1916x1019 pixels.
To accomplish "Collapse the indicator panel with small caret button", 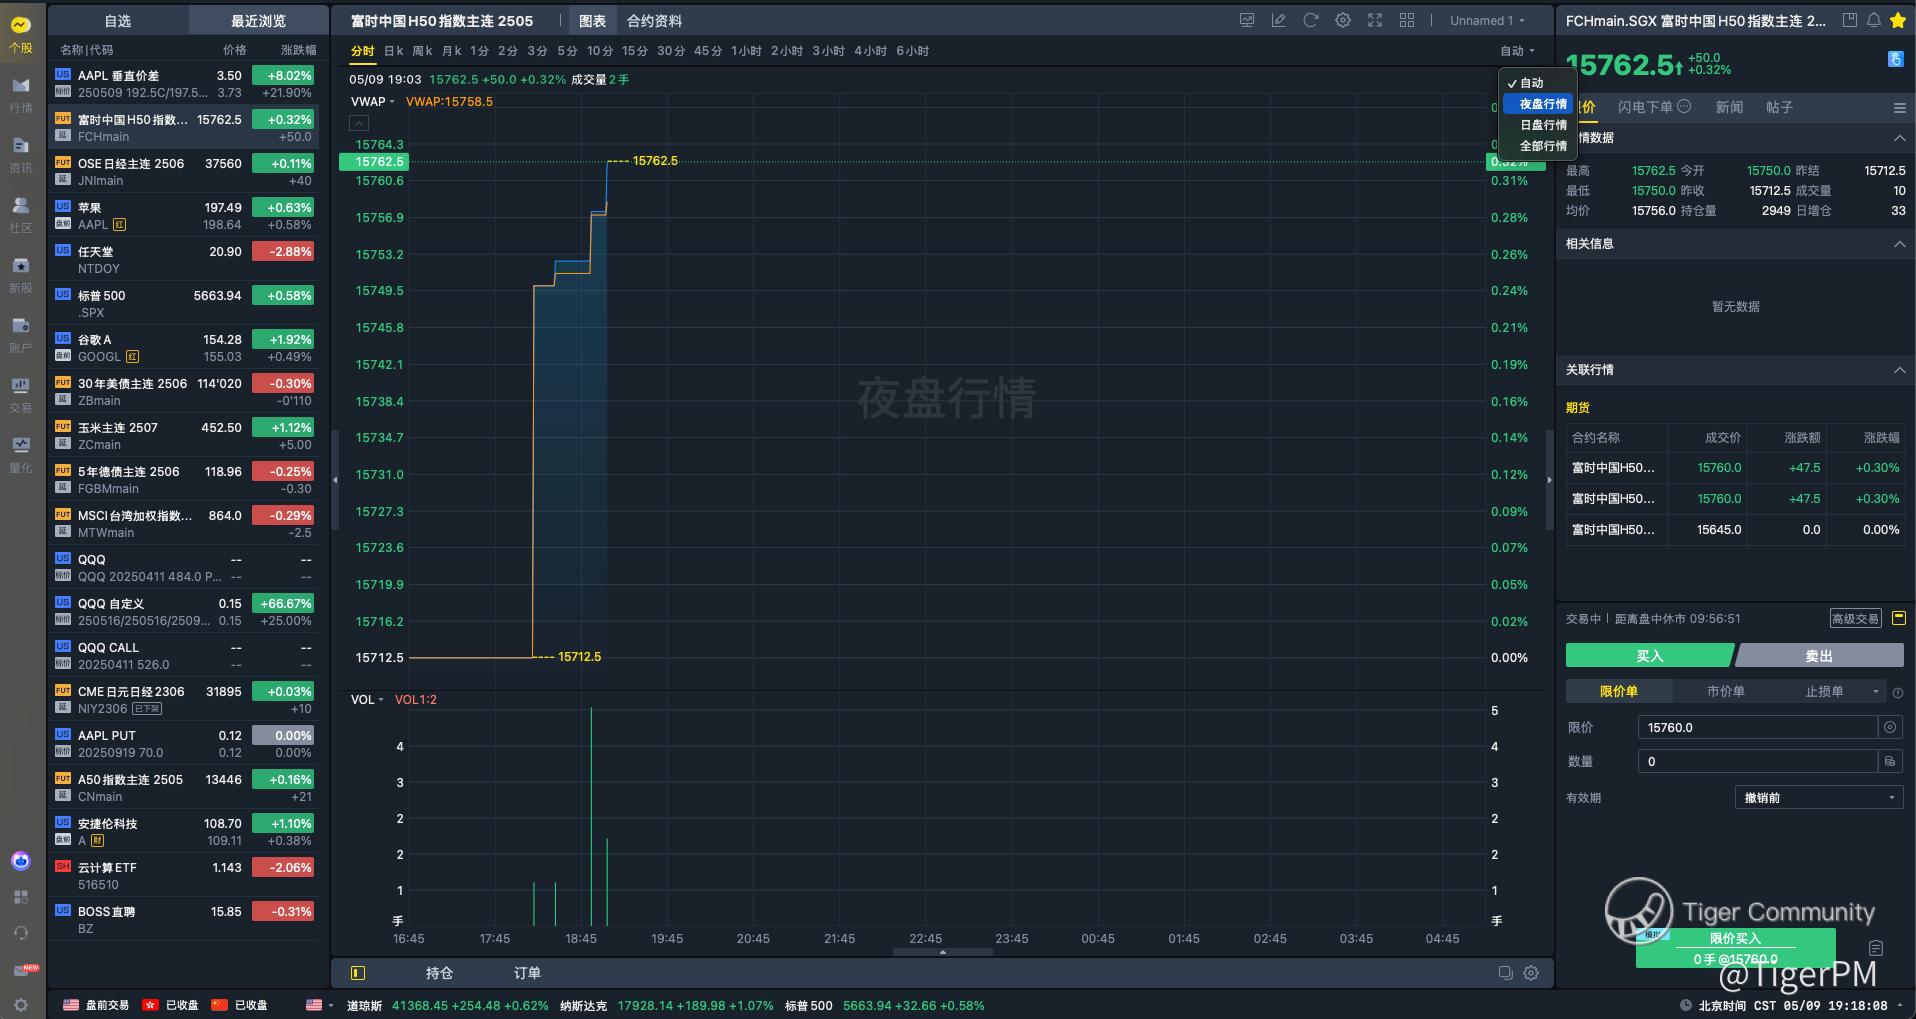I will (359, 123).
